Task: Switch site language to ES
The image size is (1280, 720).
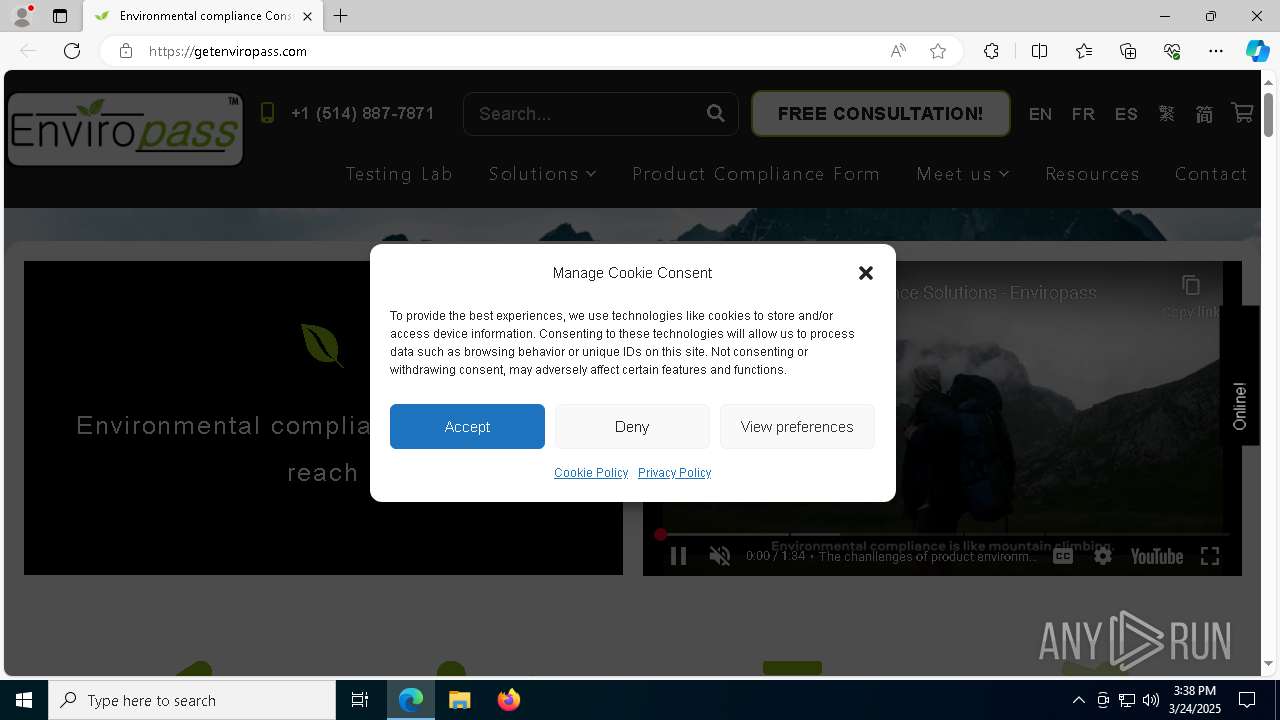Action: 1126,114
